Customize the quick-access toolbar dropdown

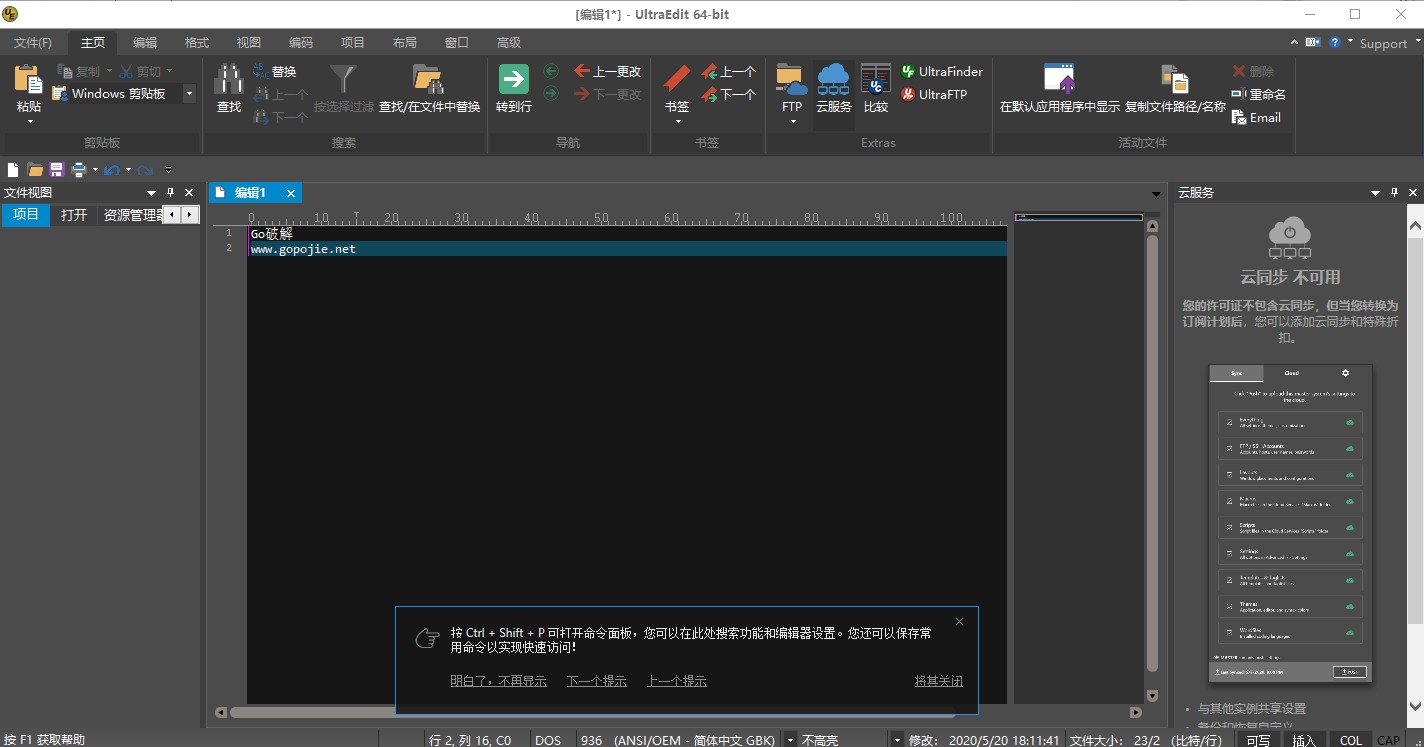168,170
